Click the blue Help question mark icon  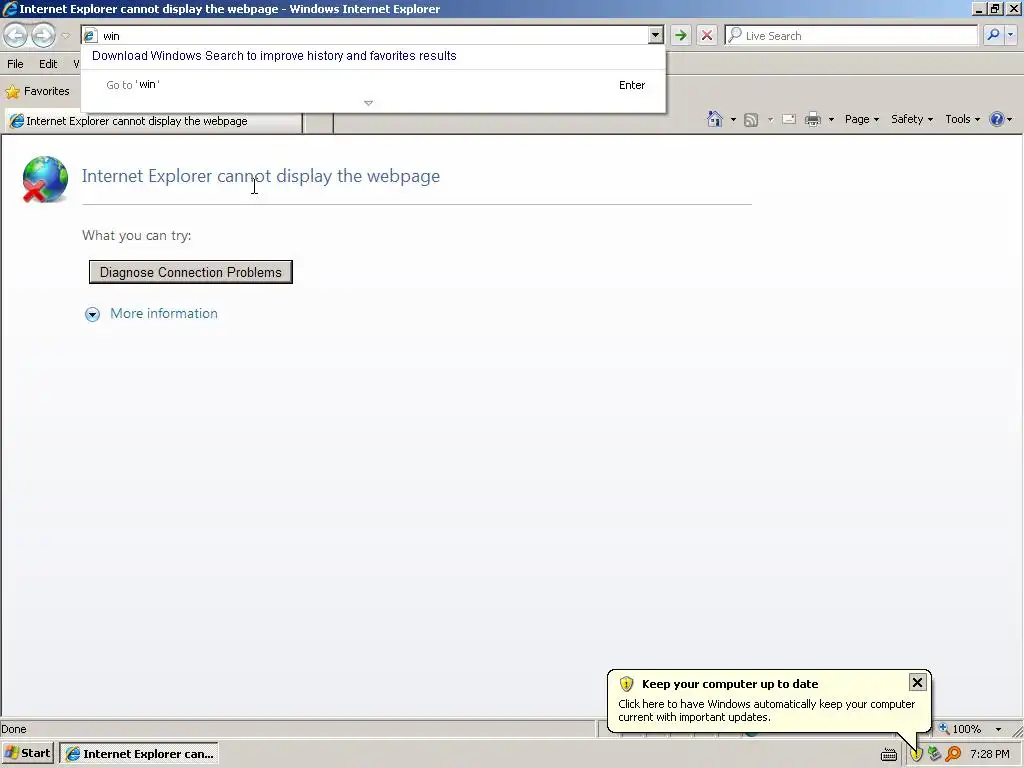[996, 119]
